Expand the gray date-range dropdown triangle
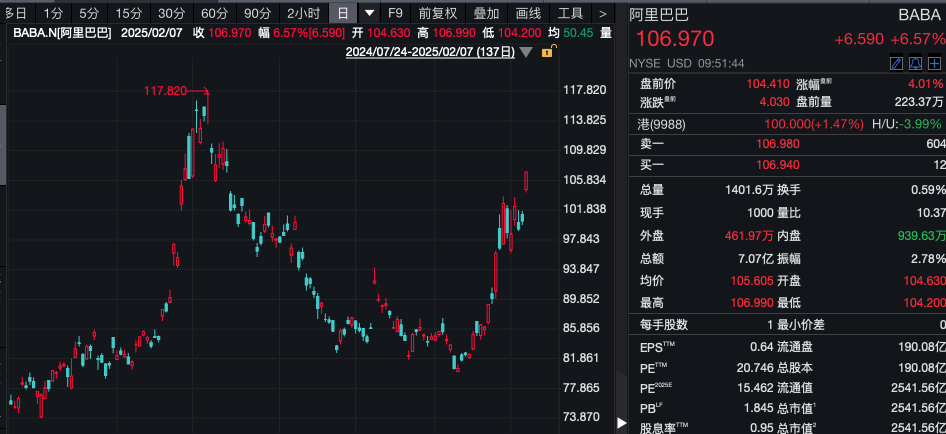 coord(526,53)
